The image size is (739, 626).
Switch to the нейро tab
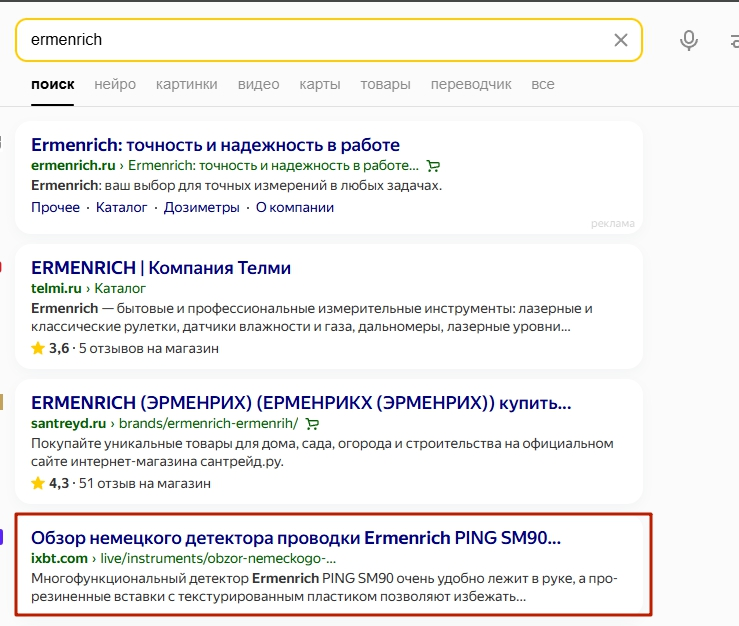pos(115,84)
